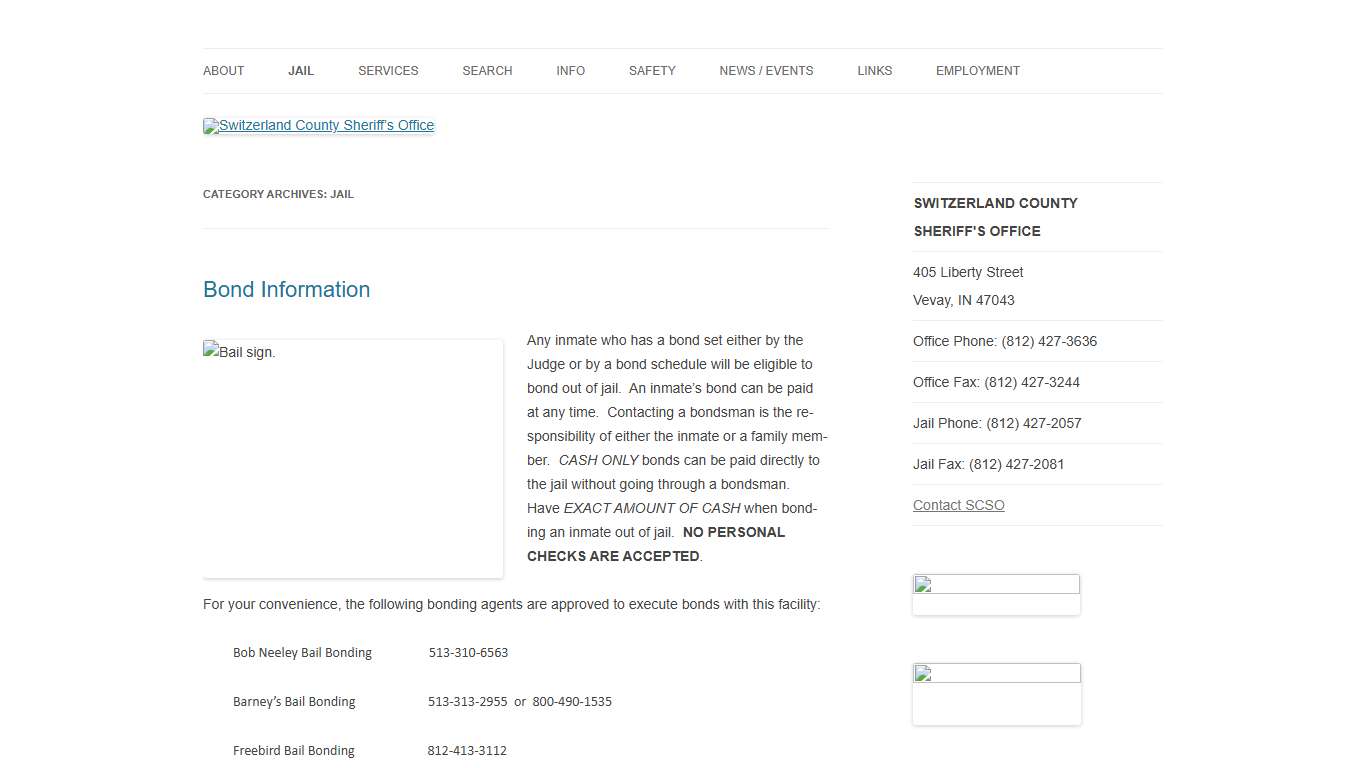Go to the Search page
Screen dimensions: 1366x768
pyautogui.click(x=487, y=71)
